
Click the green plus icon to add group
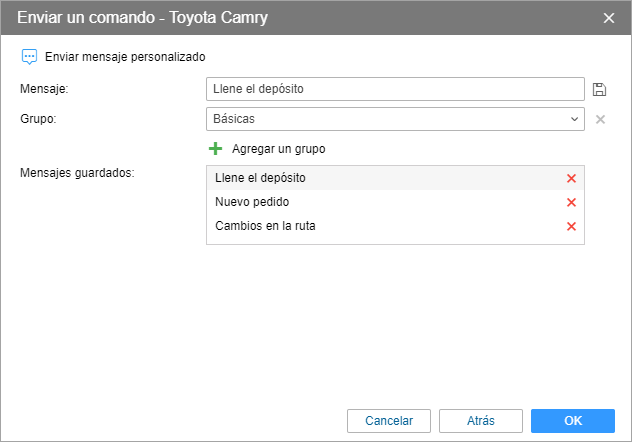(215, 149)
